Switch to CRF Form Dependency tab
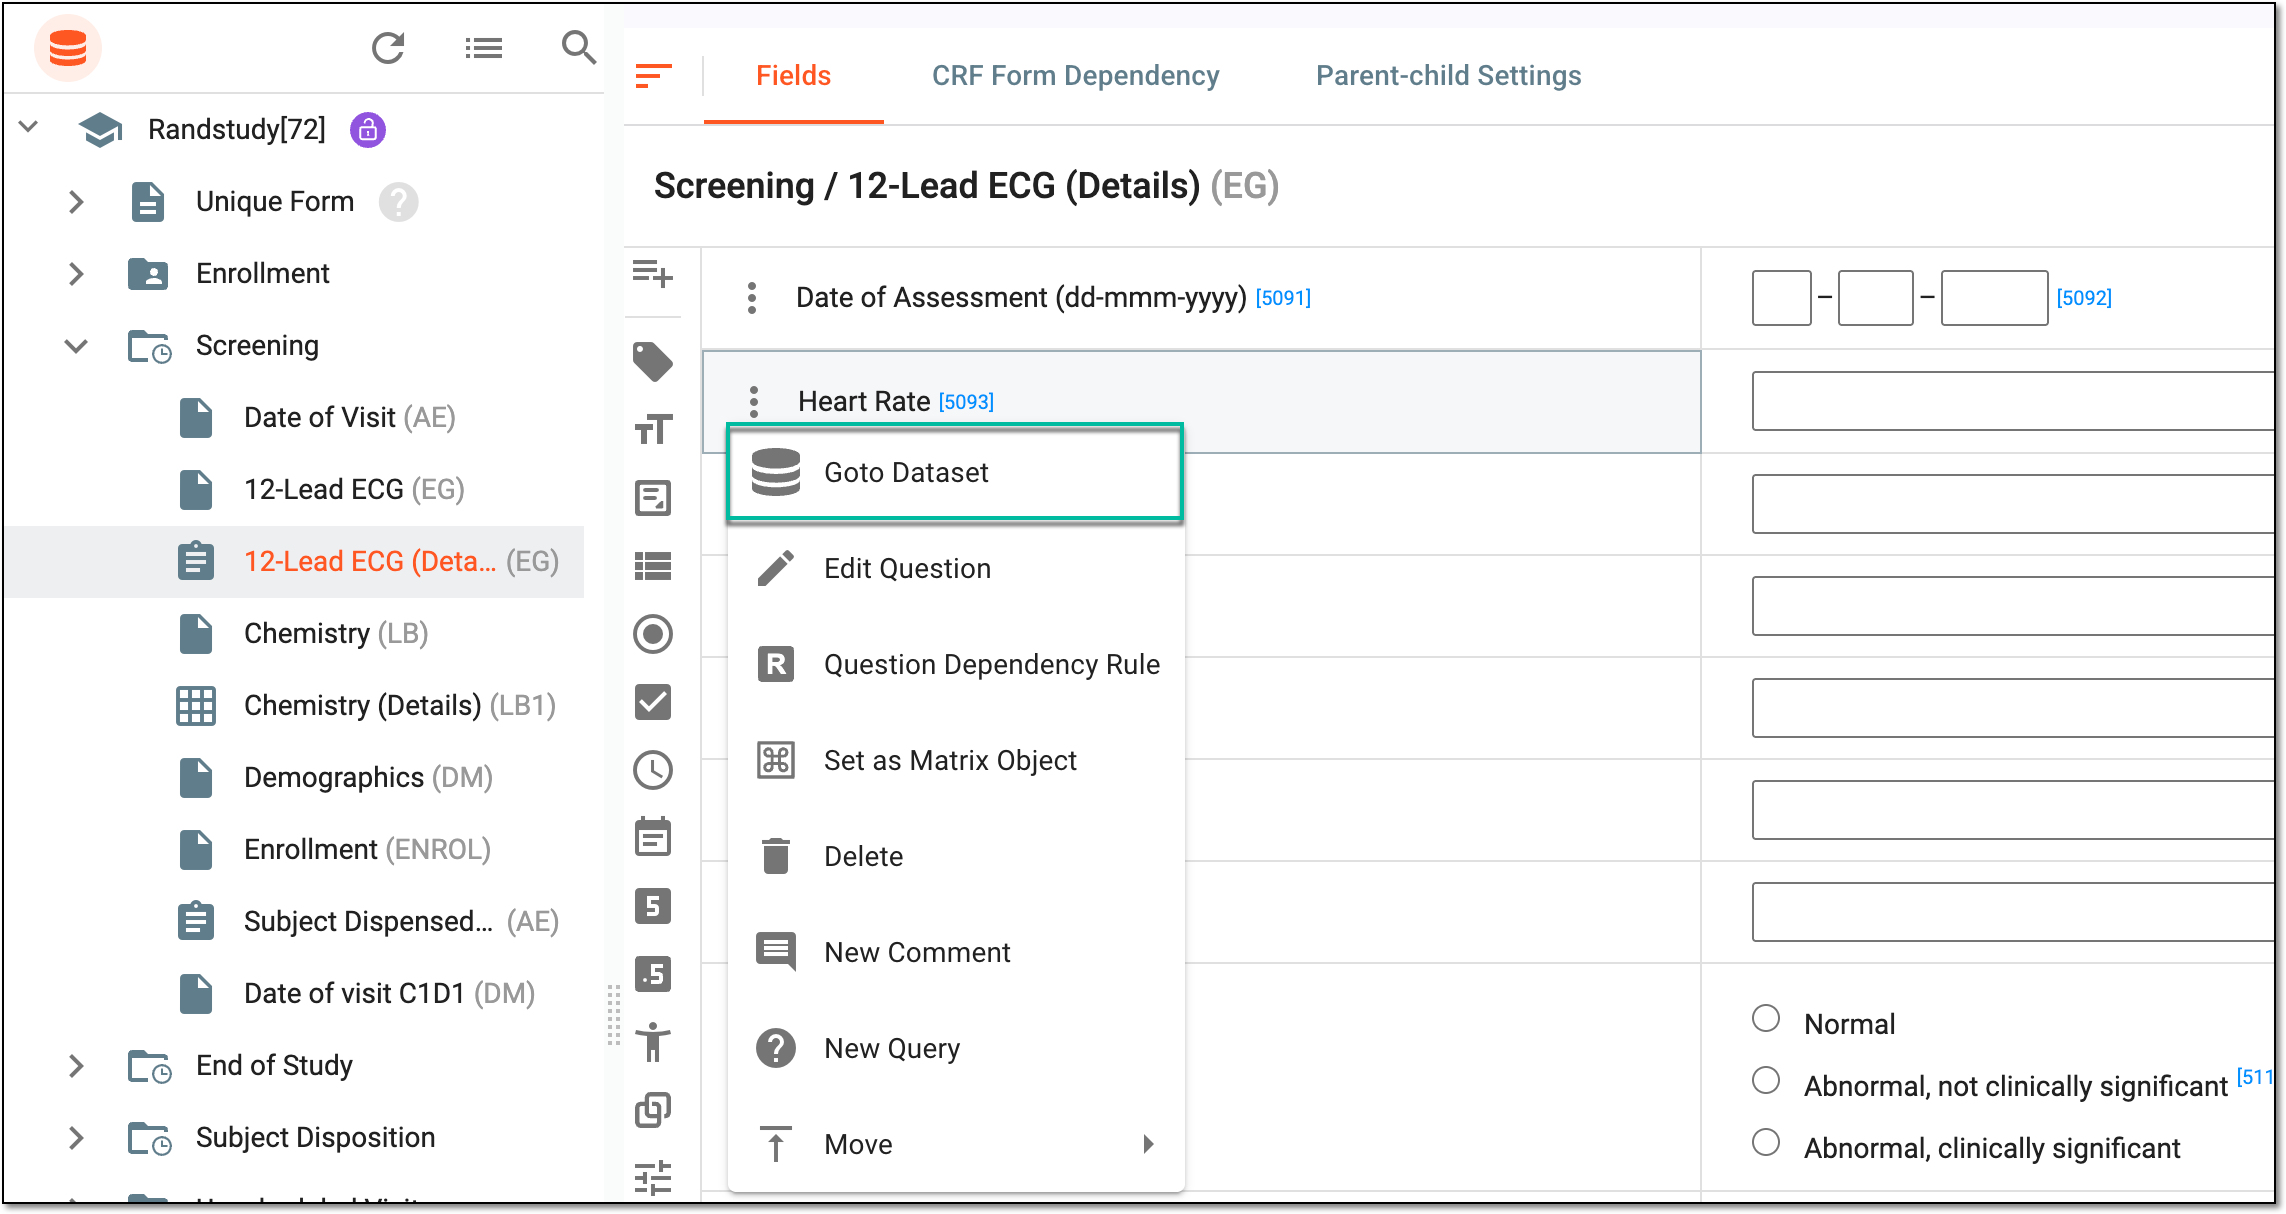Image resolution: width=2286 pixels, height=1214 pixels. click(x=1075, y=76)
